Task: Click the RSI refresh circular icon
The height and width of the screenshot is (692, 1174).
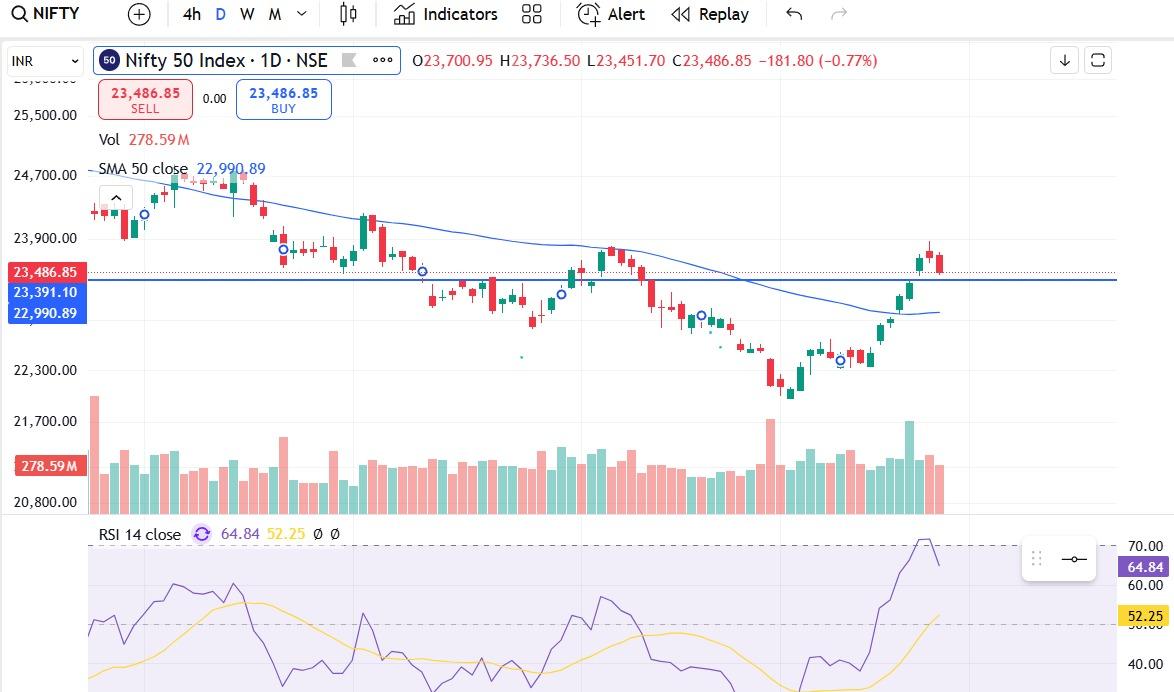Action: pos(201,534)
